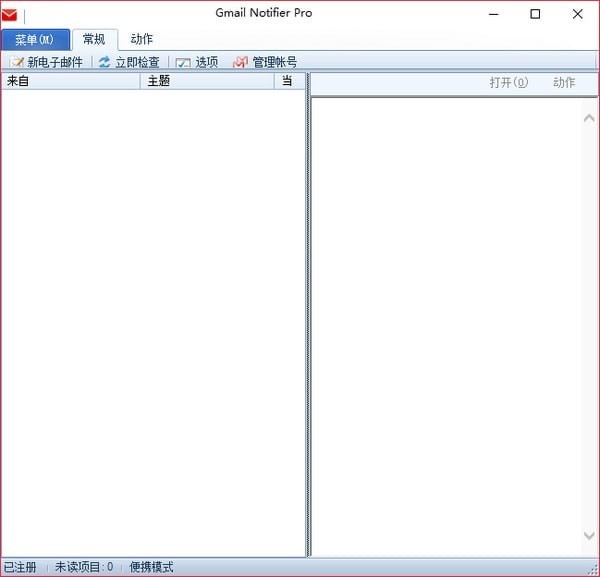
Task: Open the 菜单(M) menu
Action: (36, 40)
